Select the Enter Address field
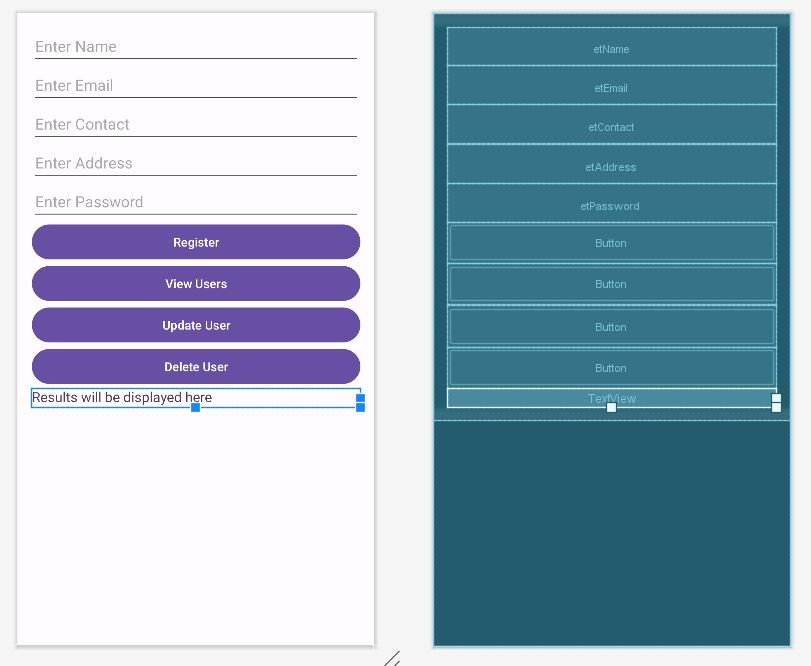Image resolution: width=811 pixels, height=666 pixels. [195, 163]
